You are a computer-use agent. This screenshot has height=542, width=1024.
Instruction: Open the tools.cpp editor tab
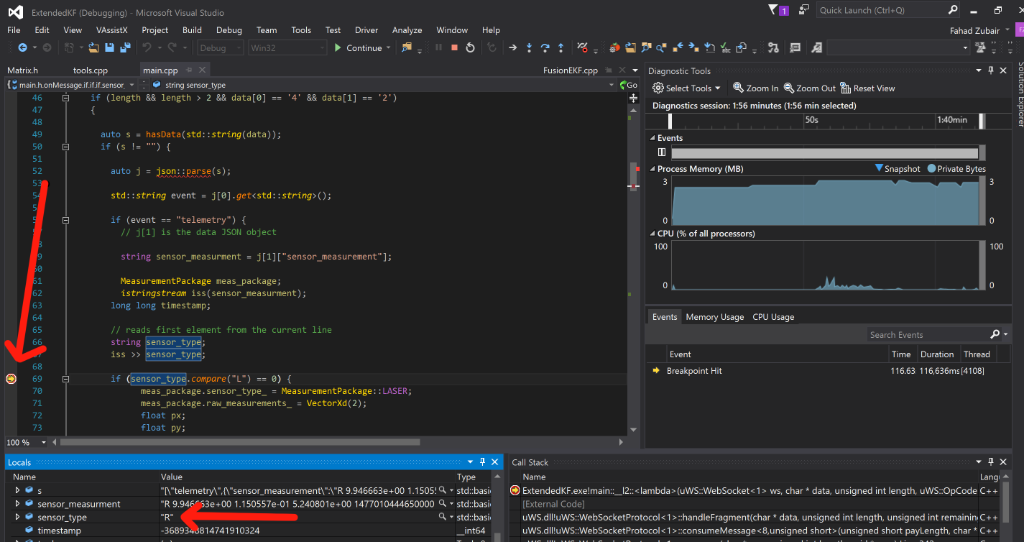(x=90, y=71)
